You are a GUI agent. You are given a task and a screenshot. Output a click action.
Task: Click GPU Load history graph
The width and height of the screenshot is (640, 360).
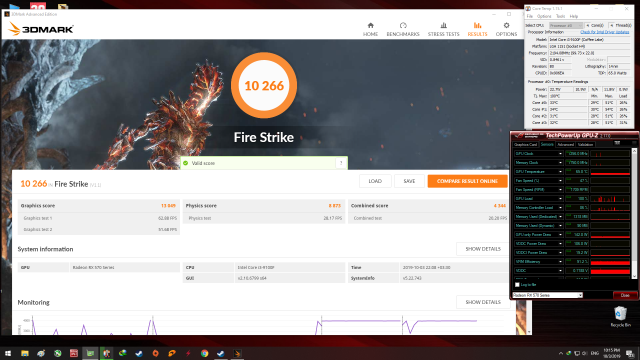click(610, 199)
